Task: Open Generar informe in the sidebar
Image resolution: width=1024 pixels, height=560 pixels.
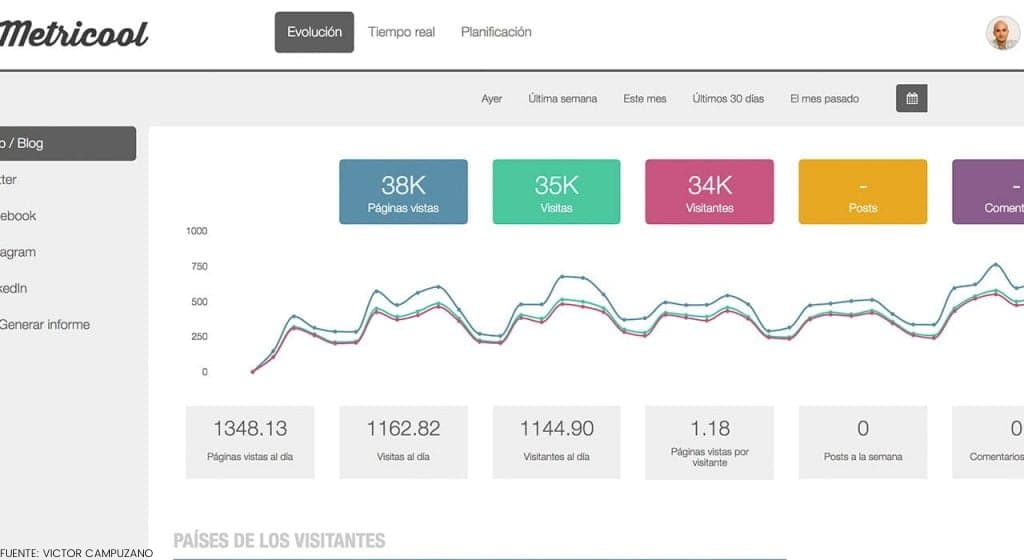Action: click(x=44, y=324)
